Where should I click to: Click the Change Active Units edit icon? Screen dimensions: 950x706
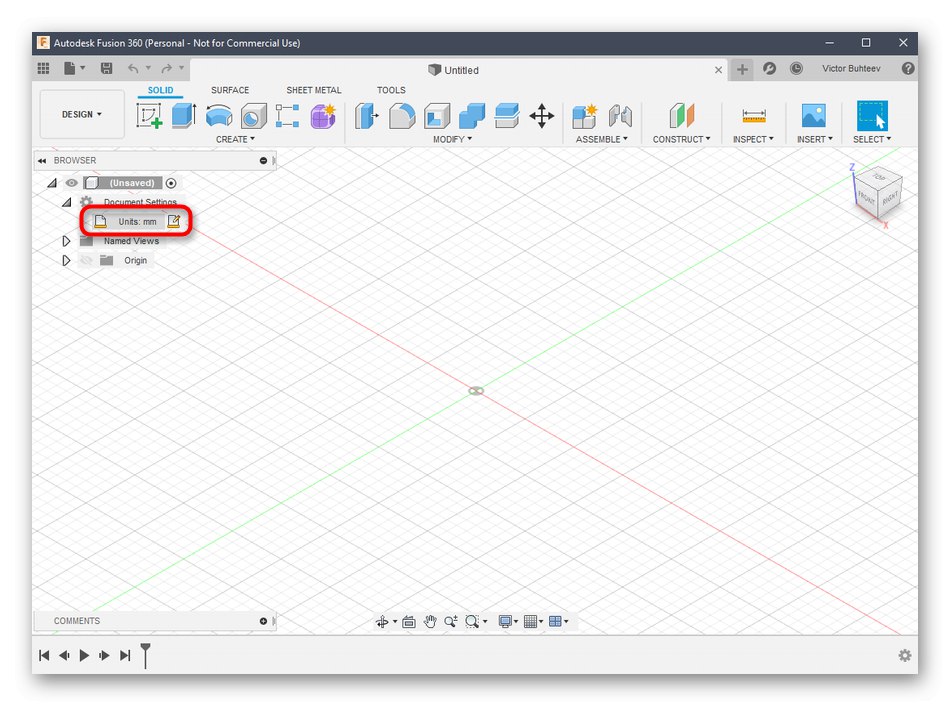click(x=173, y=221)
